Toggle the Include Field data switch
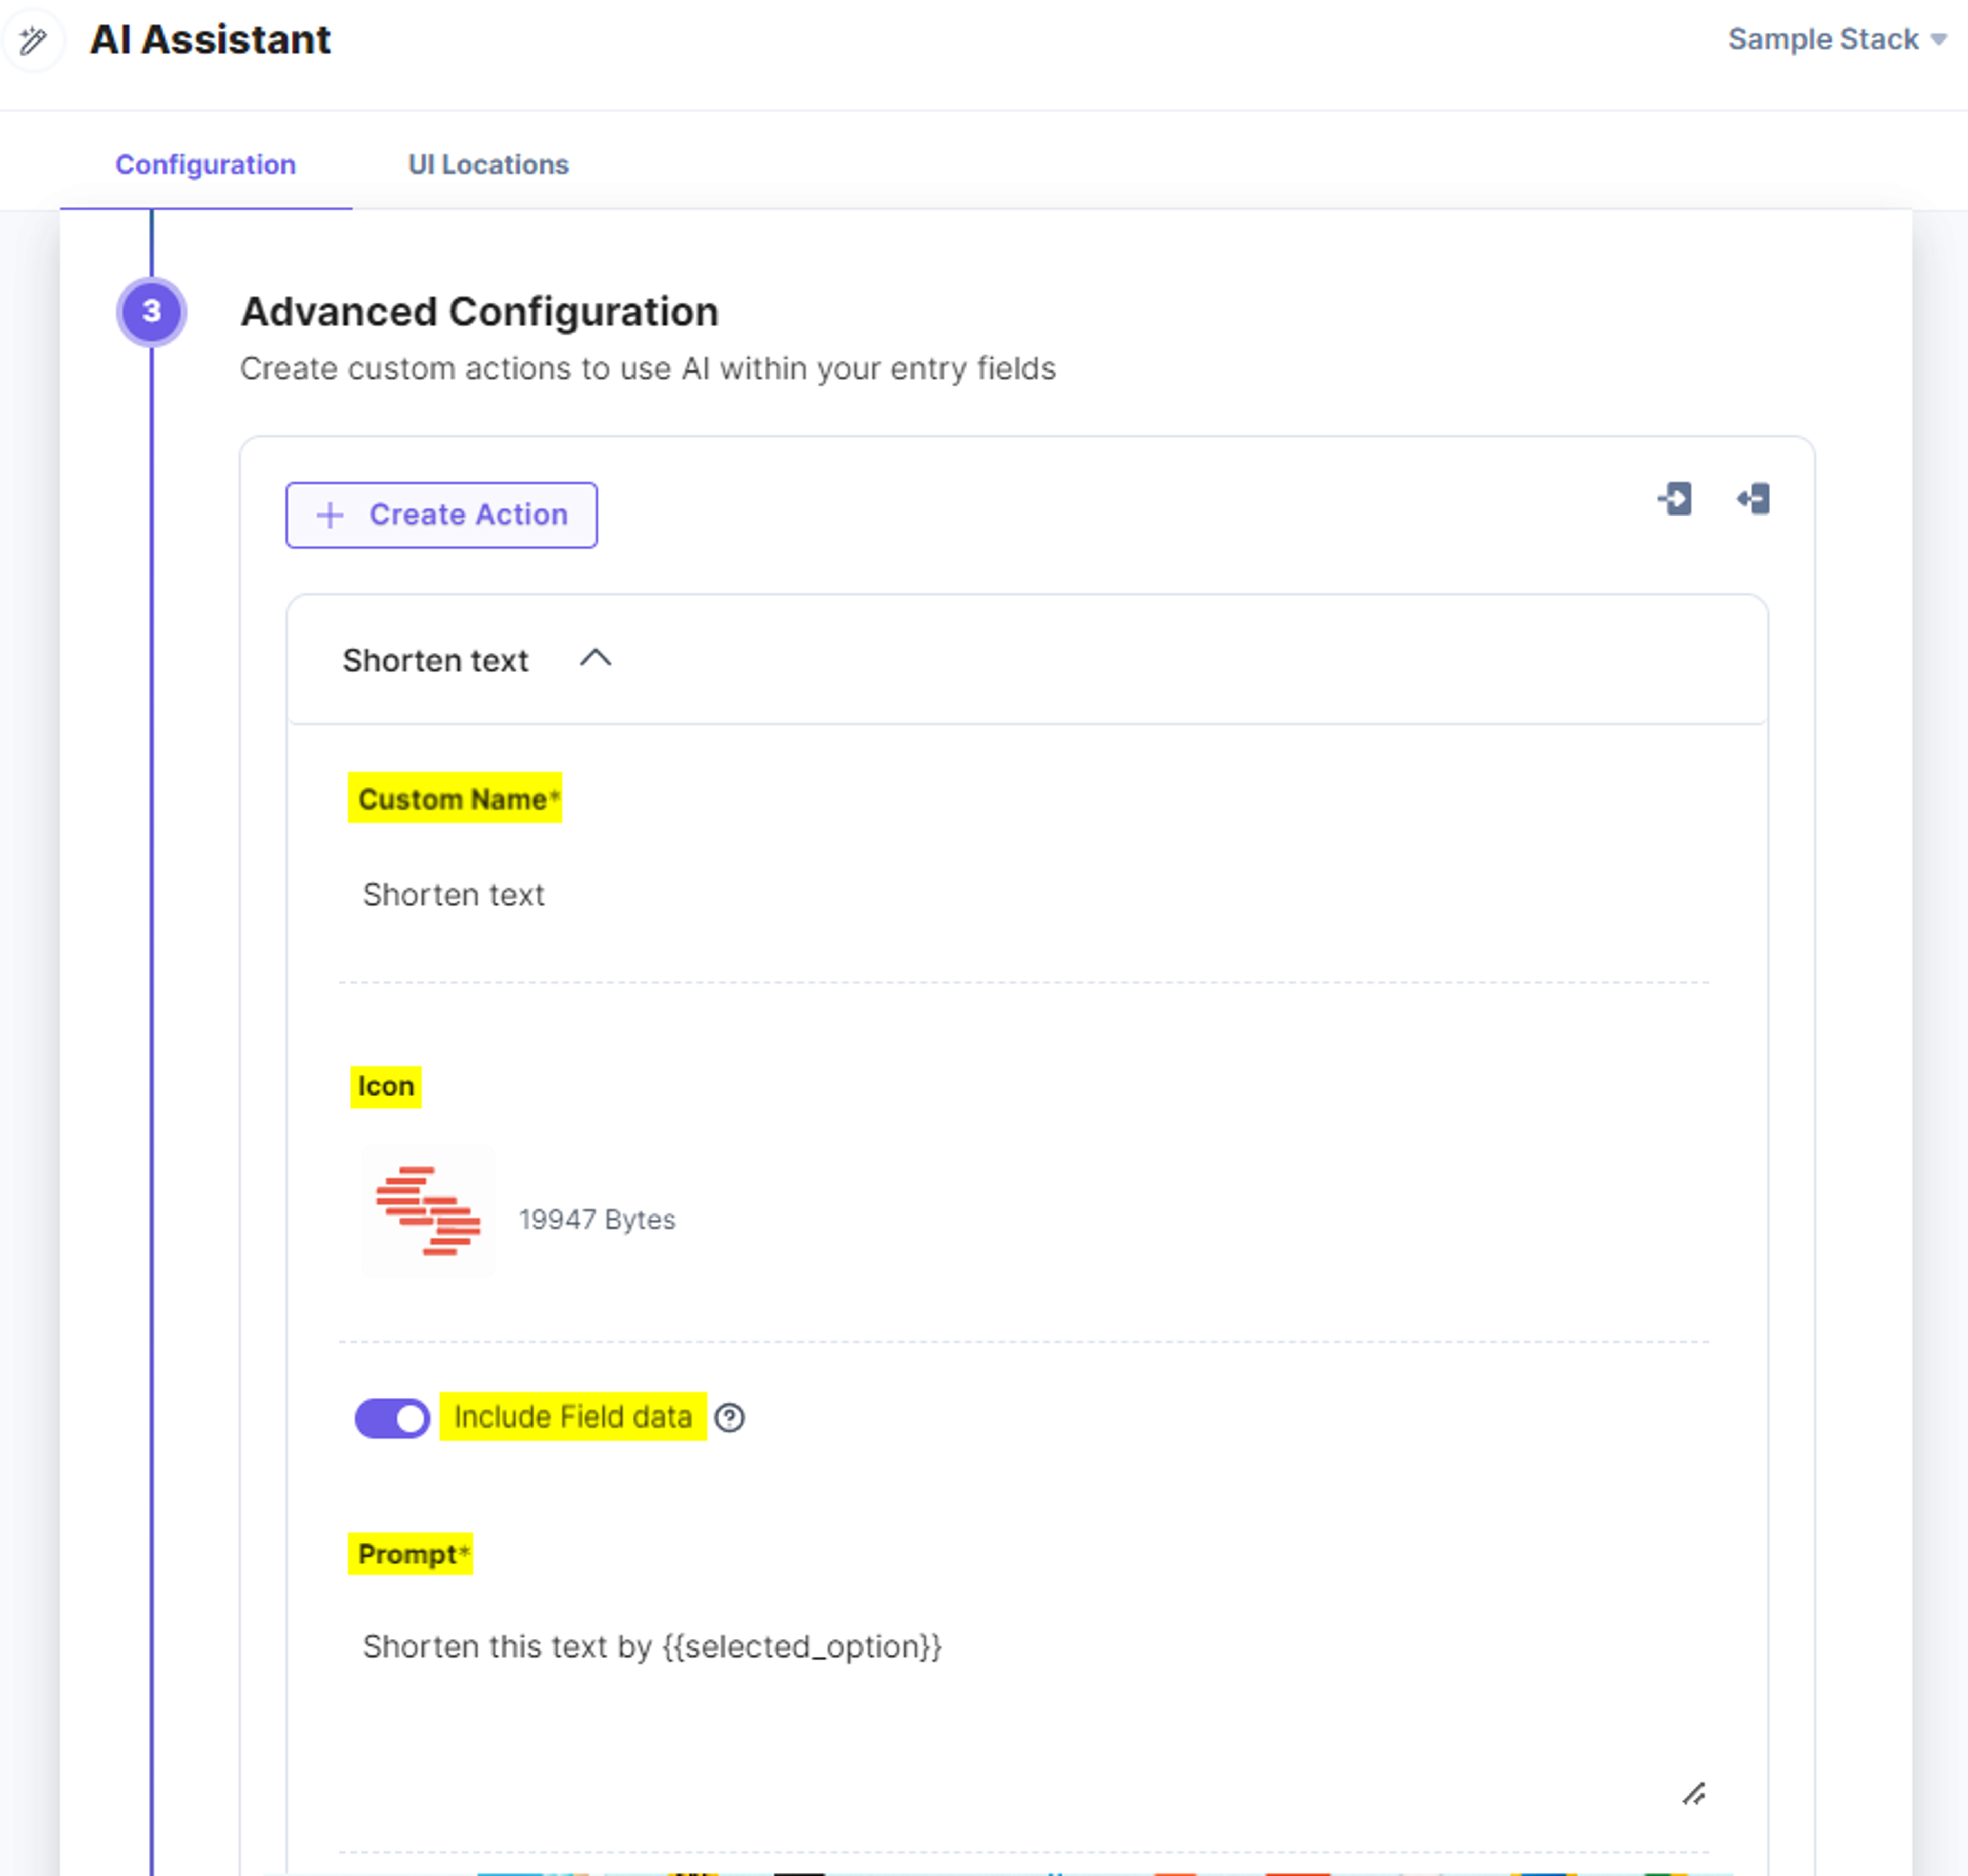This screenshot has width=1968, height=1876. (392, 1418)
